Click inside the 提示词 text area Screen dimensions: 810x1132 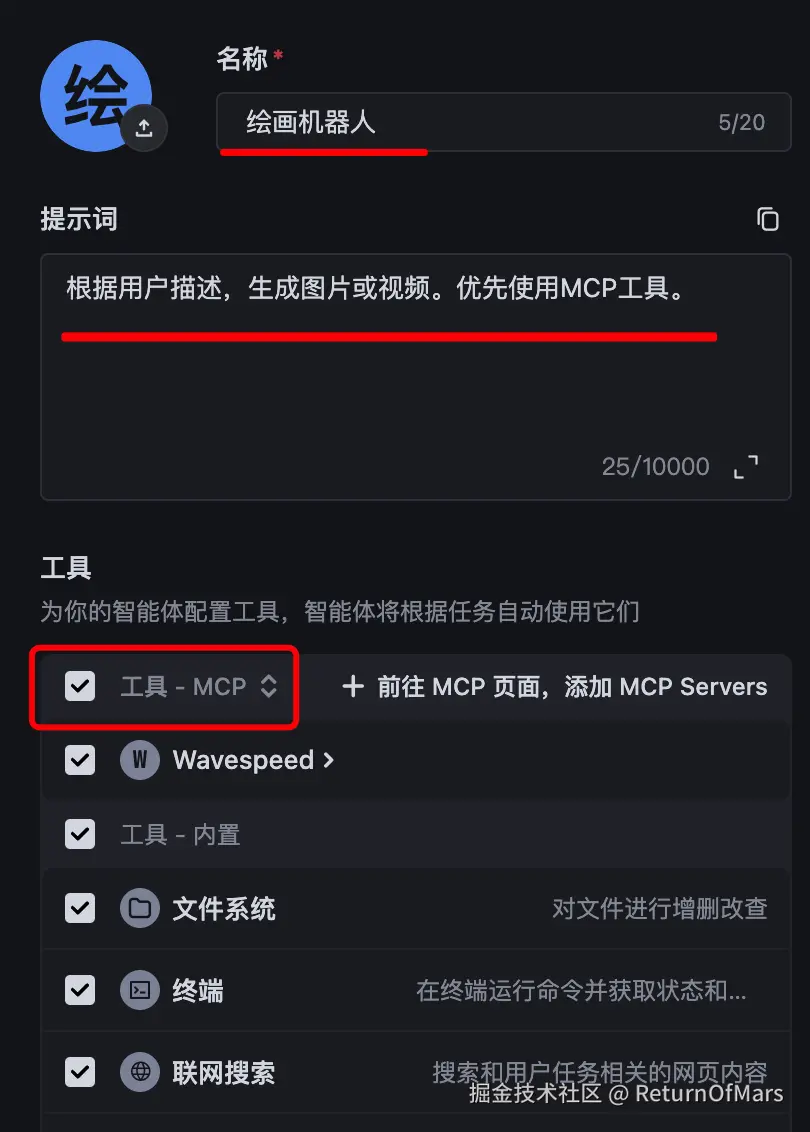[x=416, y=376]
